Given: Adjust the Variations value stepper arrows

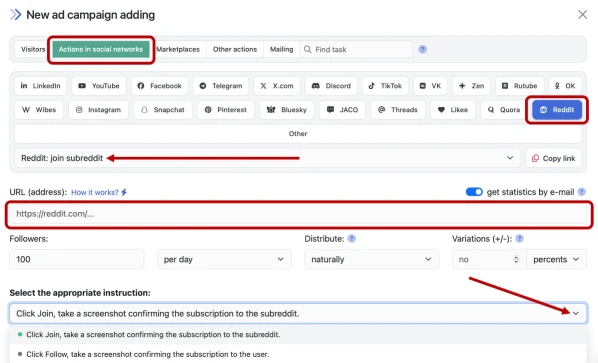Looking at the screenshot, I should point(516,259).
